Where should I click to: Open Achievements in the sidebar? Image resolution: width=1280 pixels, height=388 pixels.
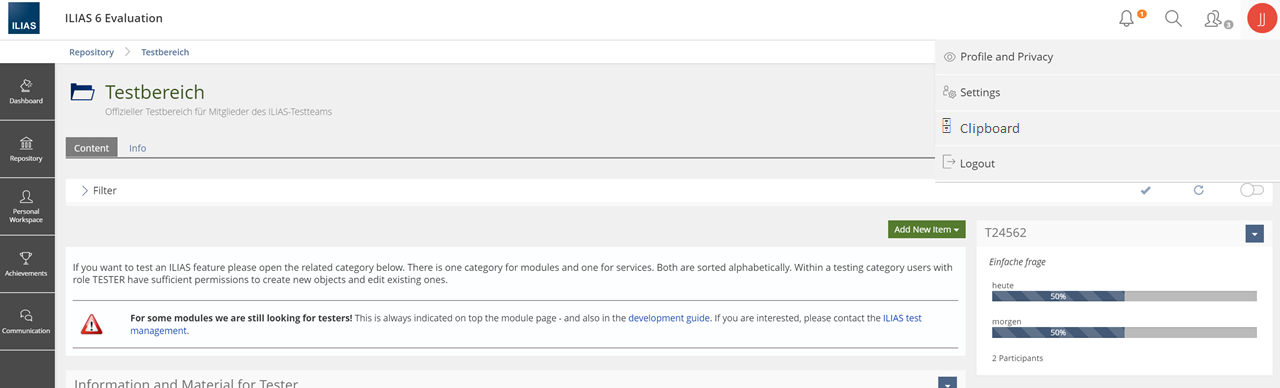tap(27, 264)
